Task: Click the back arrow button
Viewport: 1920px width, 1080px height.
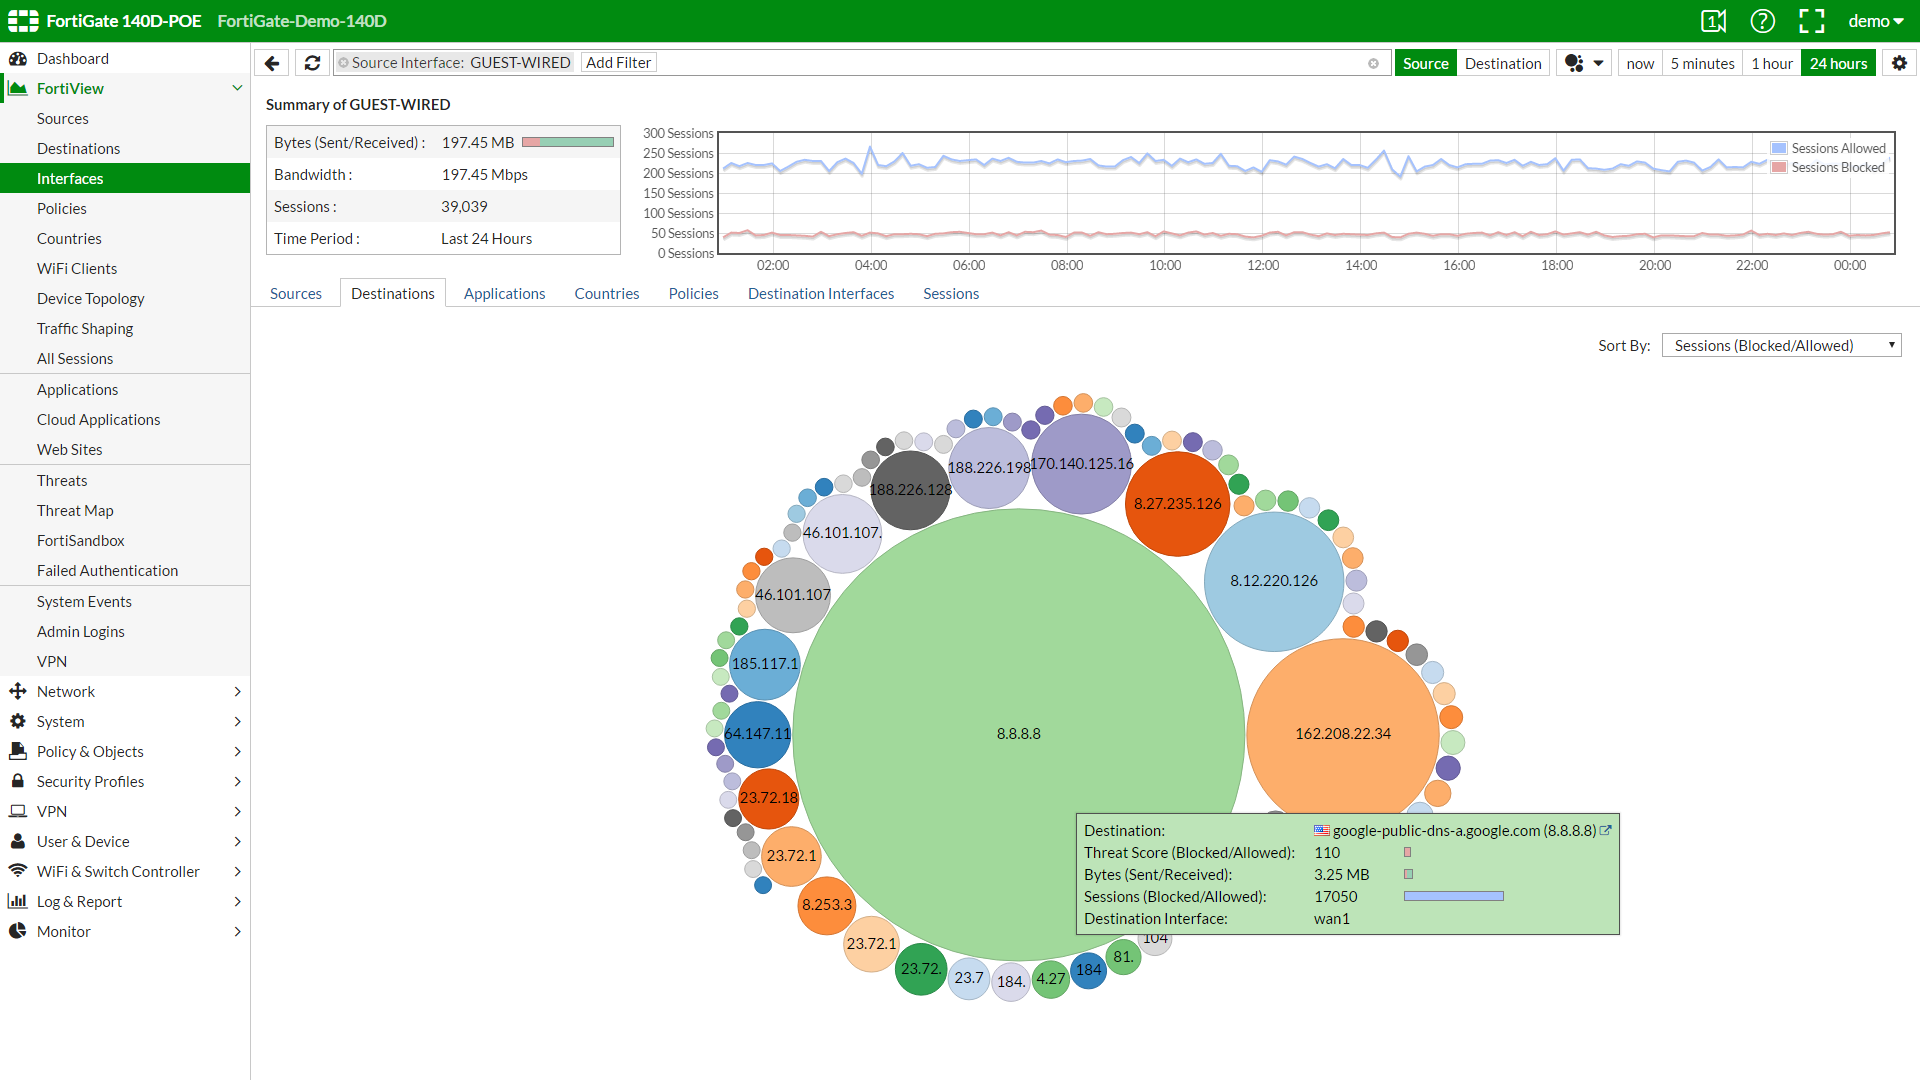Action: pos(272,63)
